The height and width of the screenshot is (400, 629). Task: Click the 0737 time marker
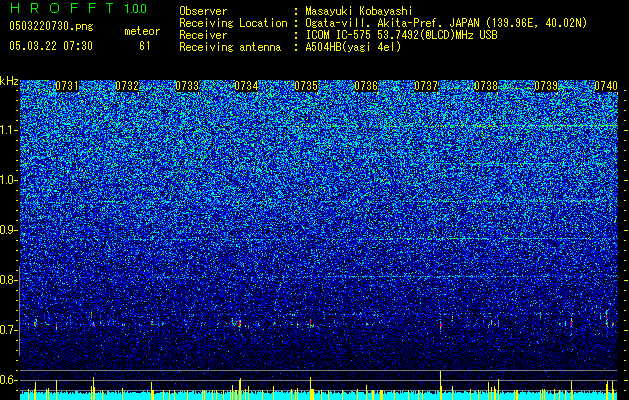point(426,86)
